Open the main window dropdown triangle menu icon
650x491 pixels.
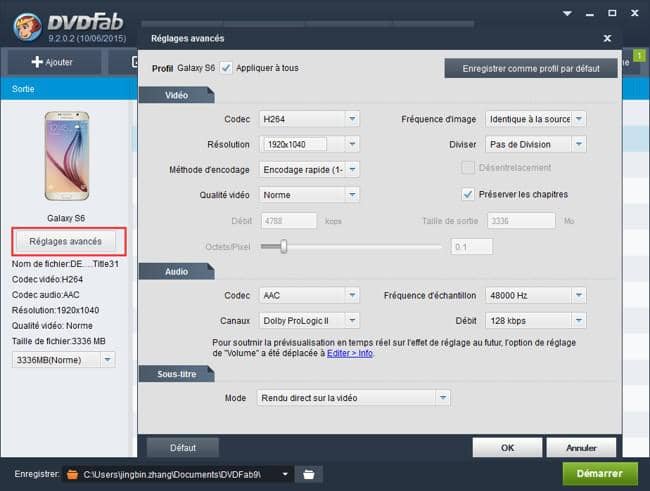click(x=567, y=13)
